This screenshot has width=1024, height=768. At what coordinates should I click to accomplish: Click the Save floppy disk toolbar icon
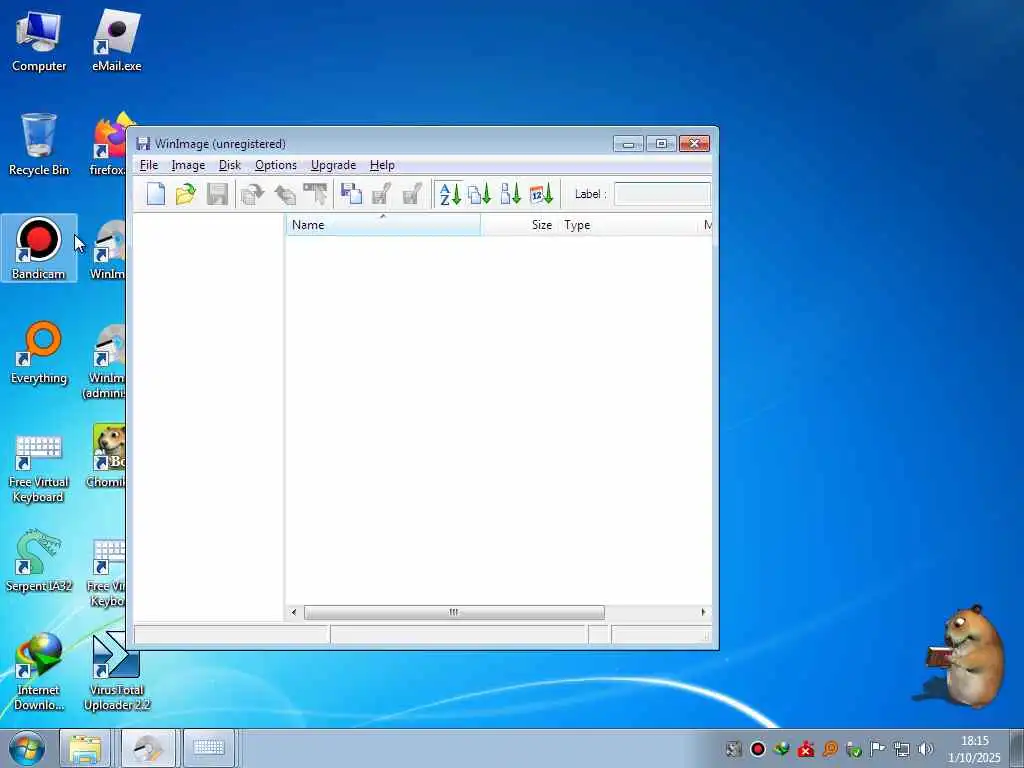217,194
